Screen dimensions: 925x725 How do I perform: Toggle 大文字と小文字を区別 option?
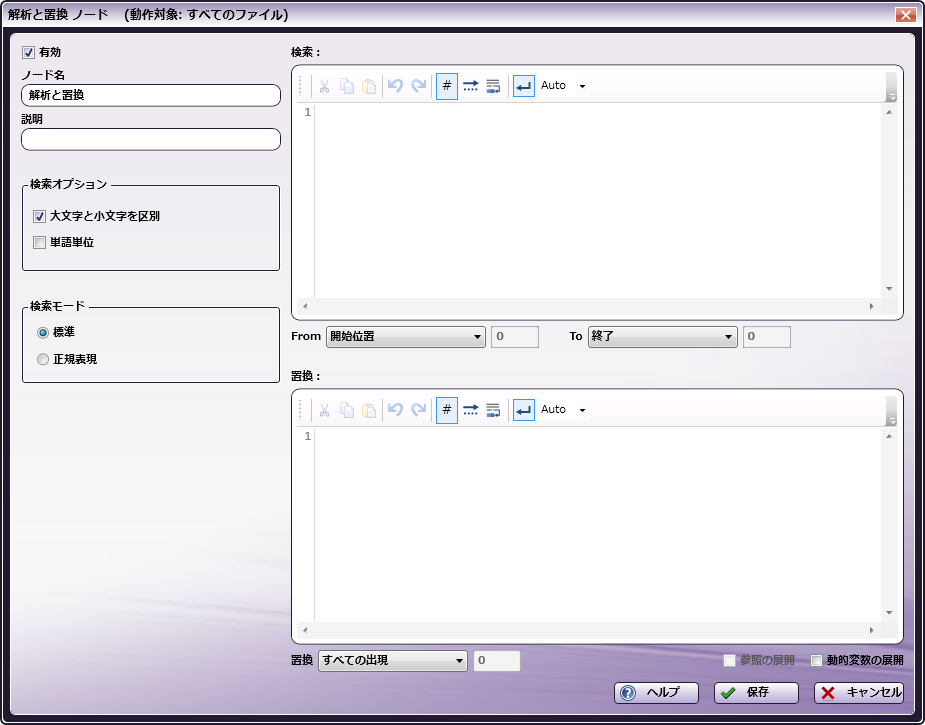pyautogui.click(x=40, y=216)
